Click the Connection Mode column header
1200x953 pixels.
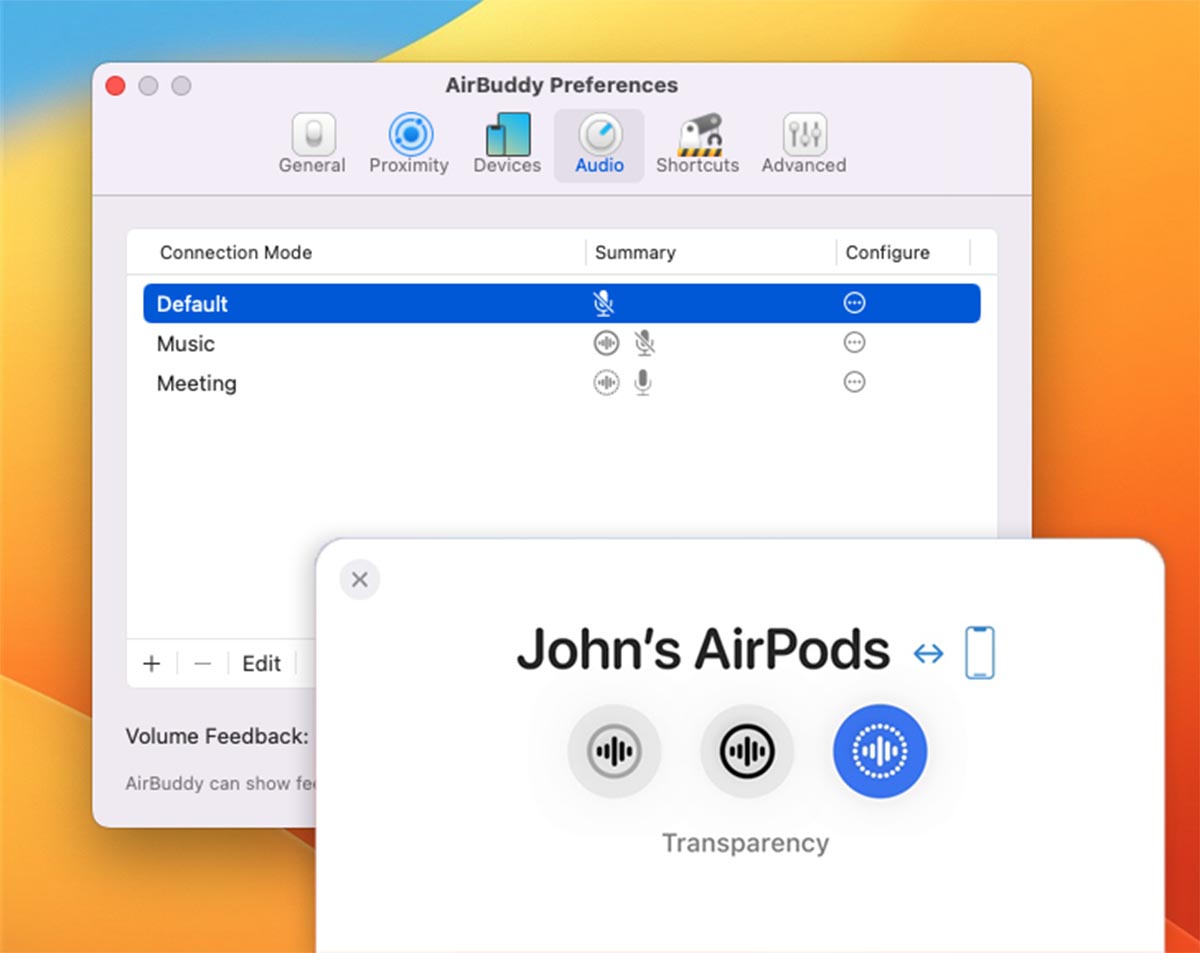(x=236, y=253)
